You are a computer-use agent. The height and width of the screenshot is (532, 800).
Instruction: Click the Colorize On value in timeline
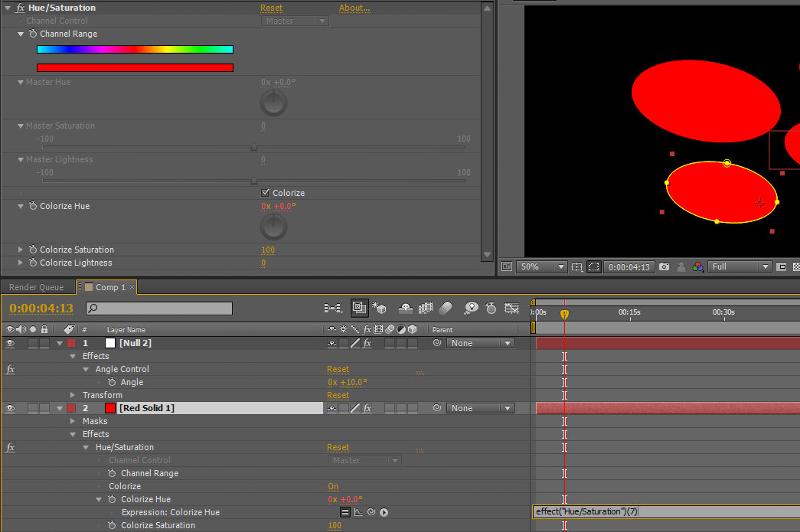(x=333, y=486)
